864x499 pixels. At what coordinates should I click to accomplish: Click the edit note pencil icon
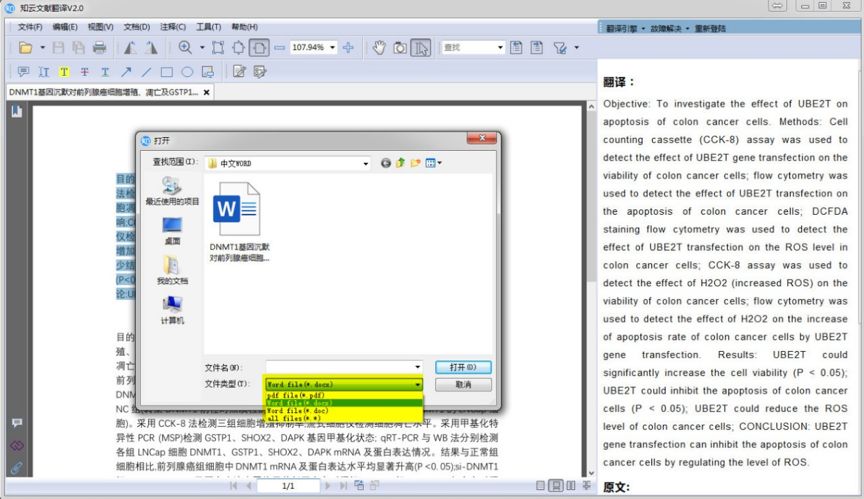239,72
